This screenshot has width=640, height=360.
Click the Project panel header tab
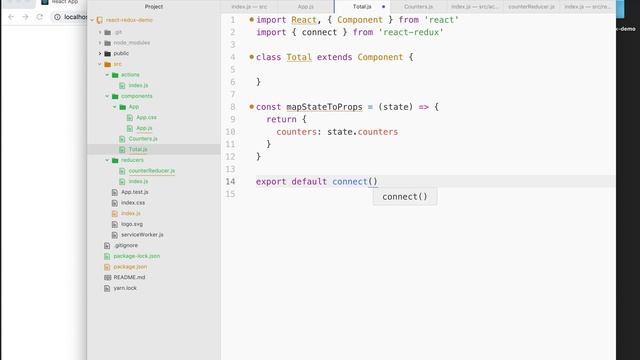[154, 7]
